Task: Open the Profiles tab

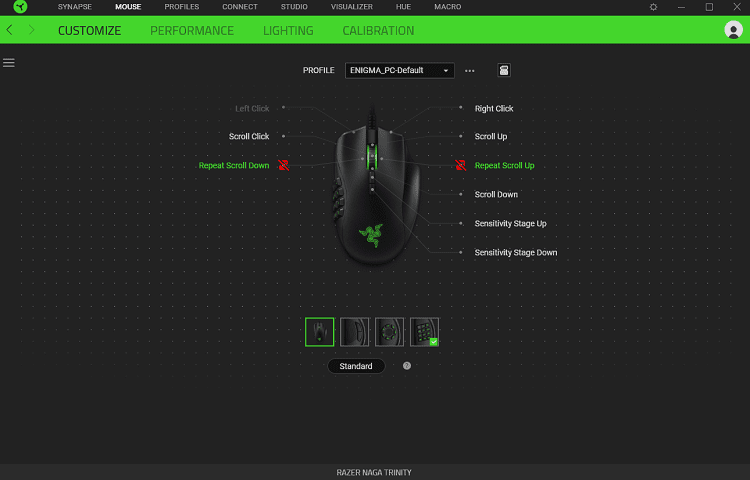Action: pos(182,7)
